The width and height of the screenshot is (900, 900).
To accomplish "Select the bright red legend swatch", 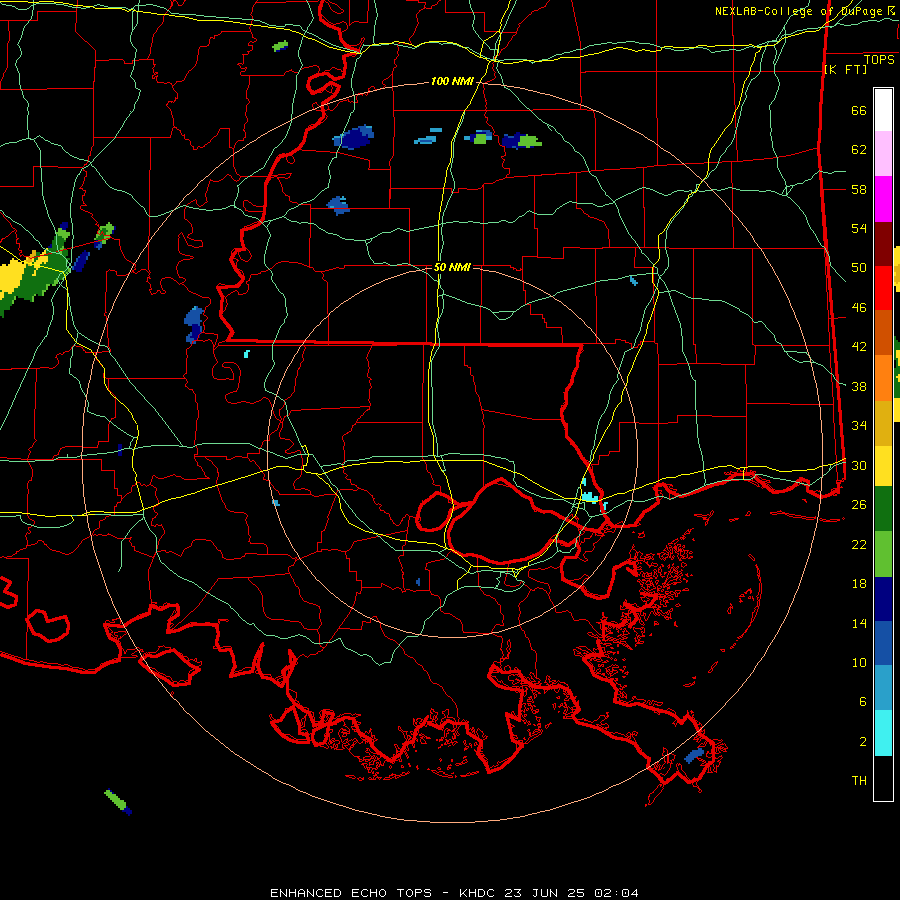I will click(x=883, y=289).
